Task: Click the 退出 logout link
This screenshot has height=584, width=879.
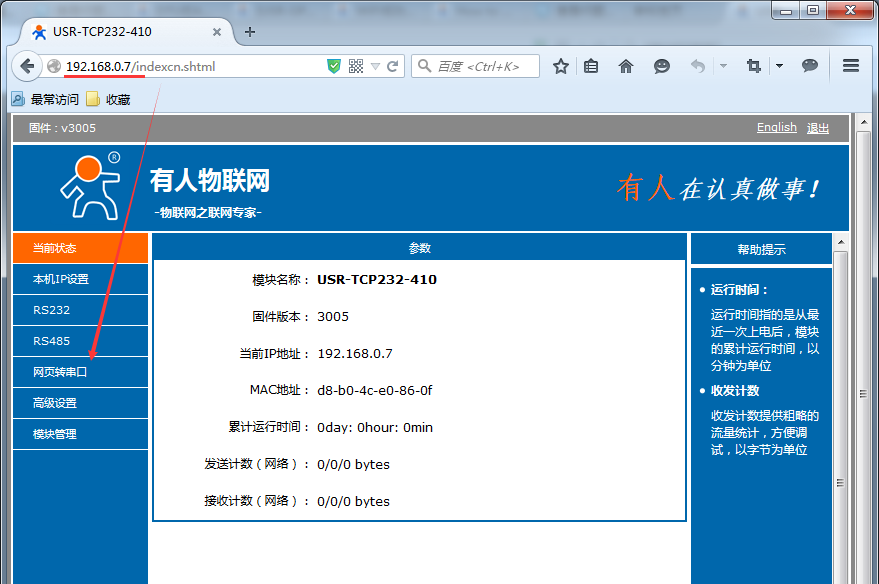Action: tap(818, 128)
